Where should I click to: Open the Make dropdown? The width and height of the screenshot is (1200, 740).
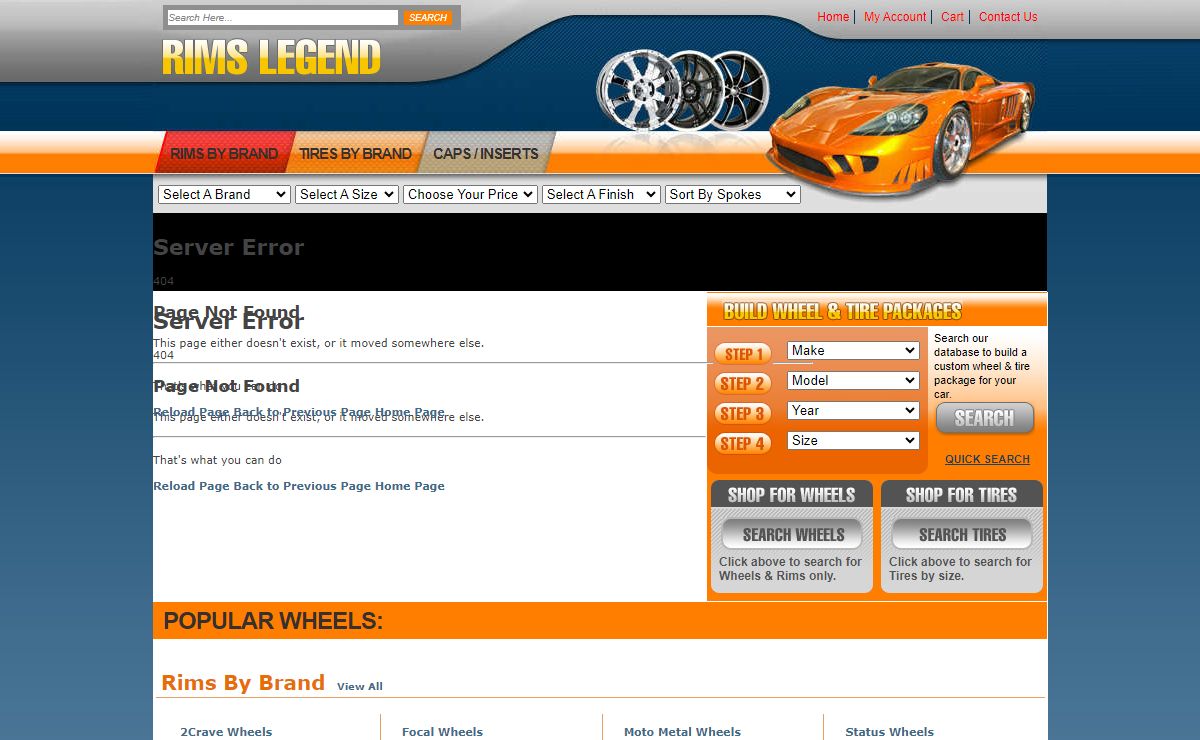coord(853,350)
